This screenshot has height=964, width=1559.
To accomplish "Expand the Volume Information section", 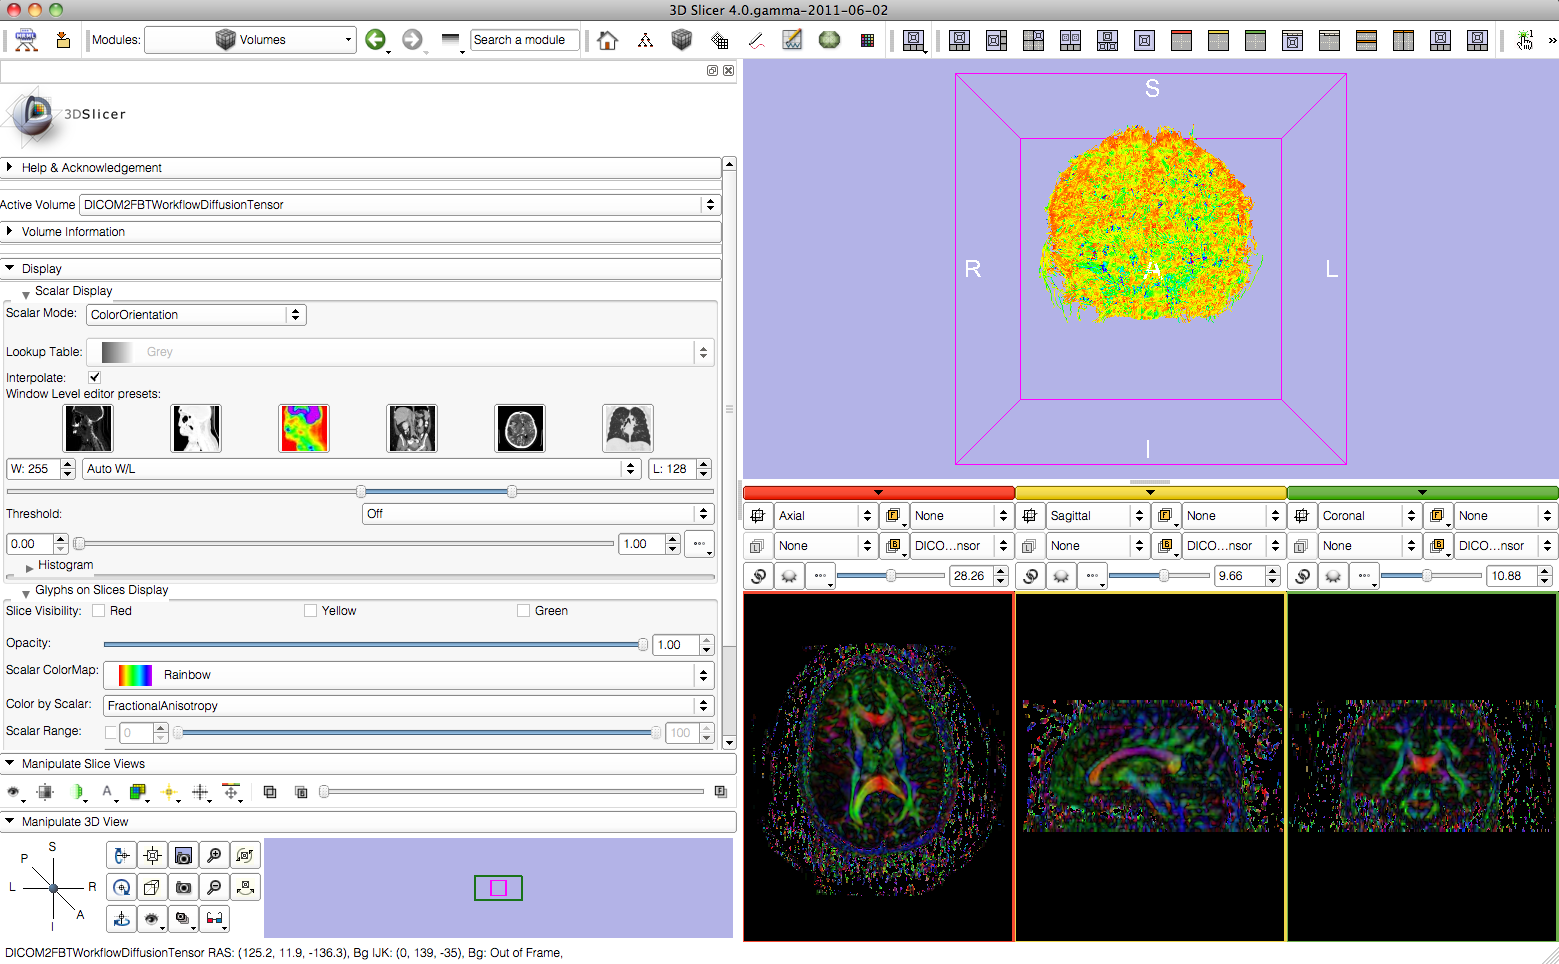I will coord(72,232).
